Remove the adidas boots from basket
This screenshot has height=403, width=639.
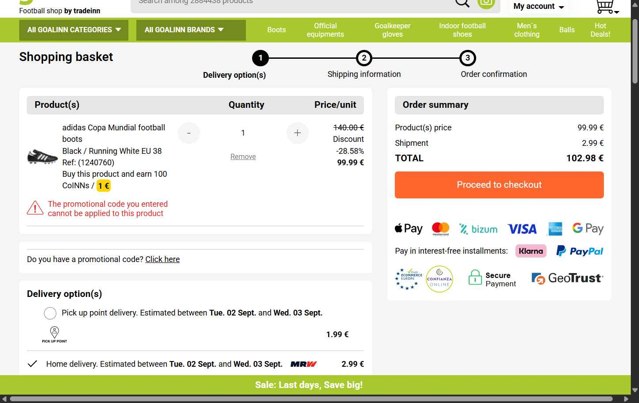243,156
